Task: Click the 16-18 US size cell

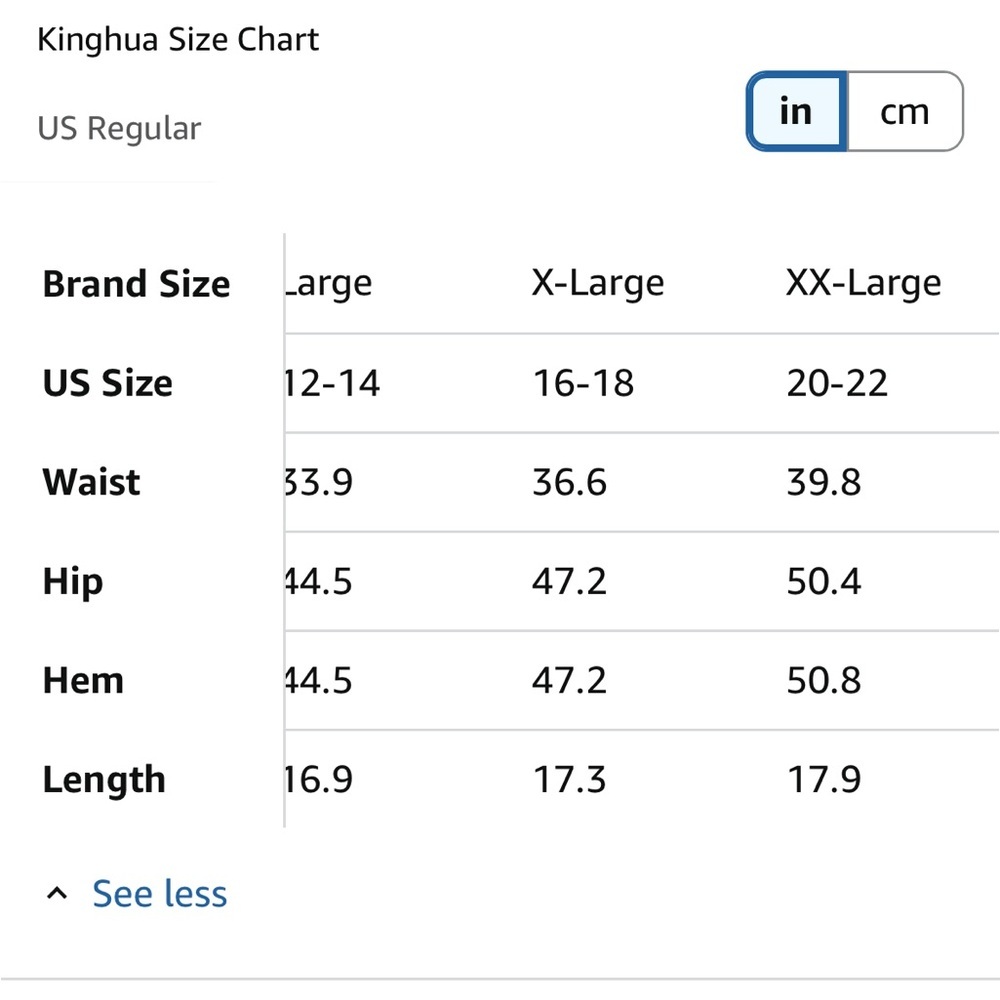Action: point(583,383)
